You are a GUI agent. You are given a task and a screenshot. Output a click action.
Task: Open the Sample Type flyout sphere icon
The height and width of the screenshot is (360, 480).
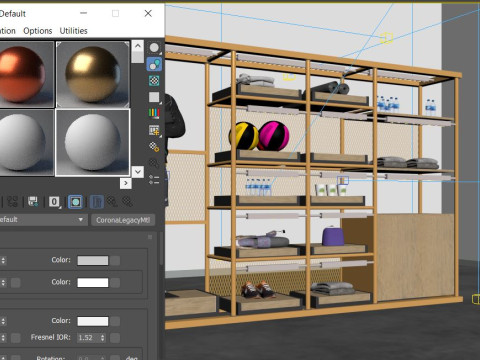[x=154, y=48]
